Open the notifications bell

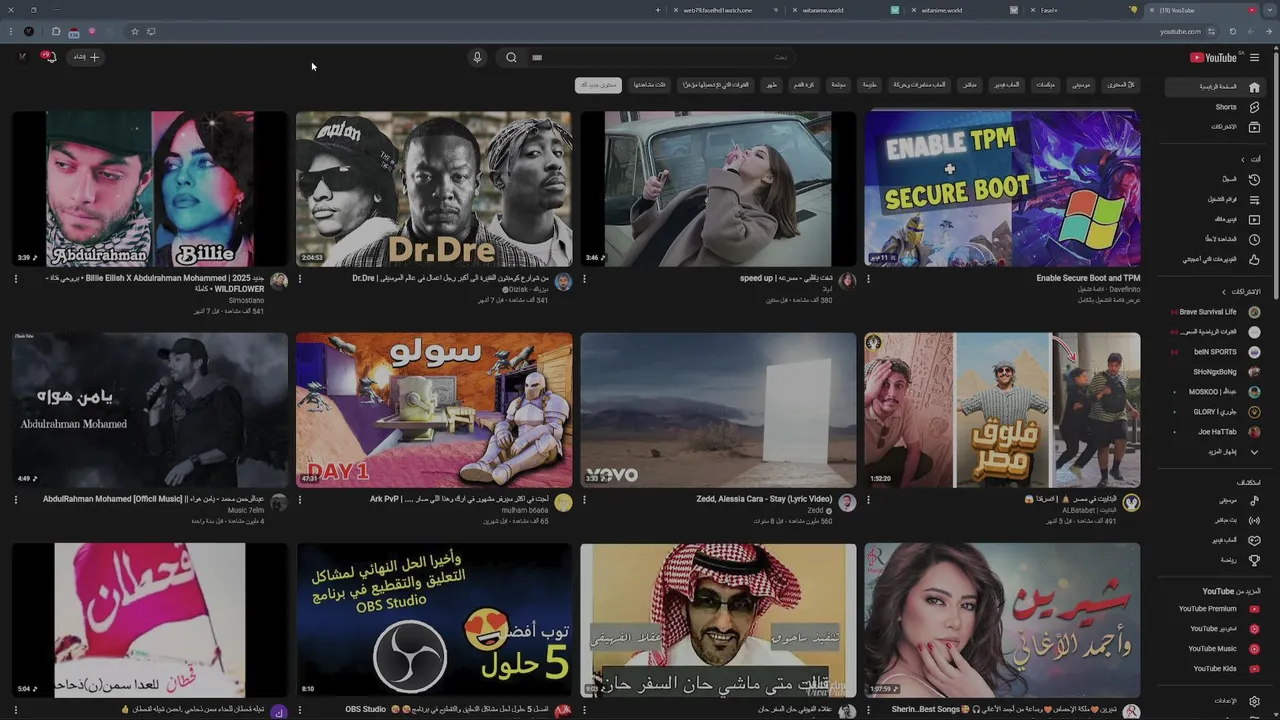tap(49, 57)
